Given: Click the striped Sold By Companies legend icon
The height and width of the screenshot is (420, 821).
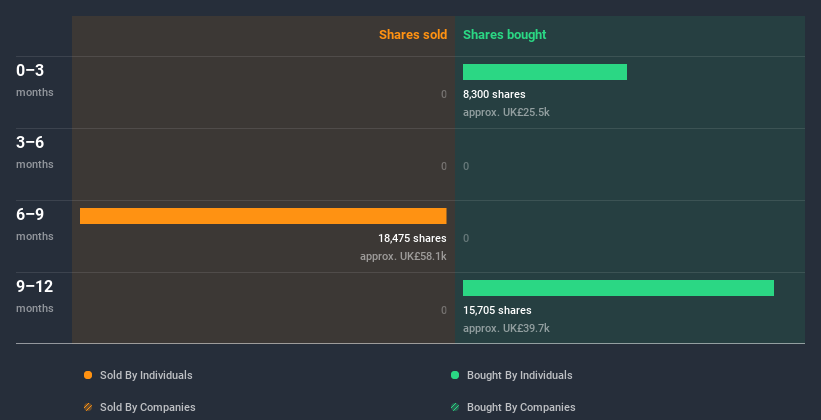Looking at the screenshot, I should point(88,407).
